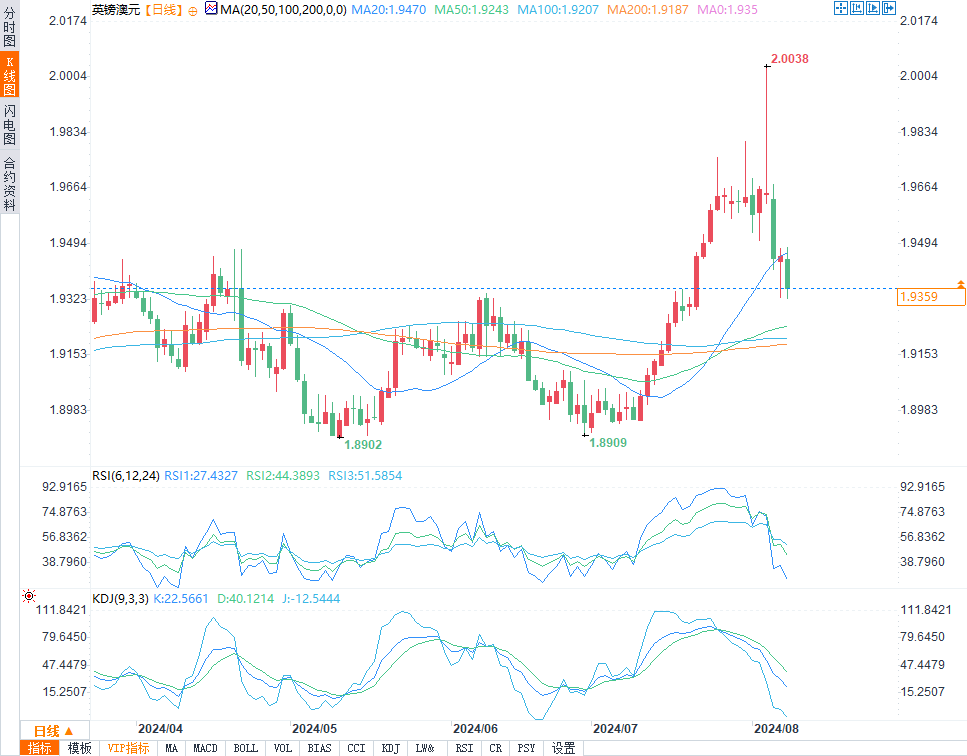Click the MA100:1.9207 legend value
Screen dimensions: 967x756
[558, 10]
